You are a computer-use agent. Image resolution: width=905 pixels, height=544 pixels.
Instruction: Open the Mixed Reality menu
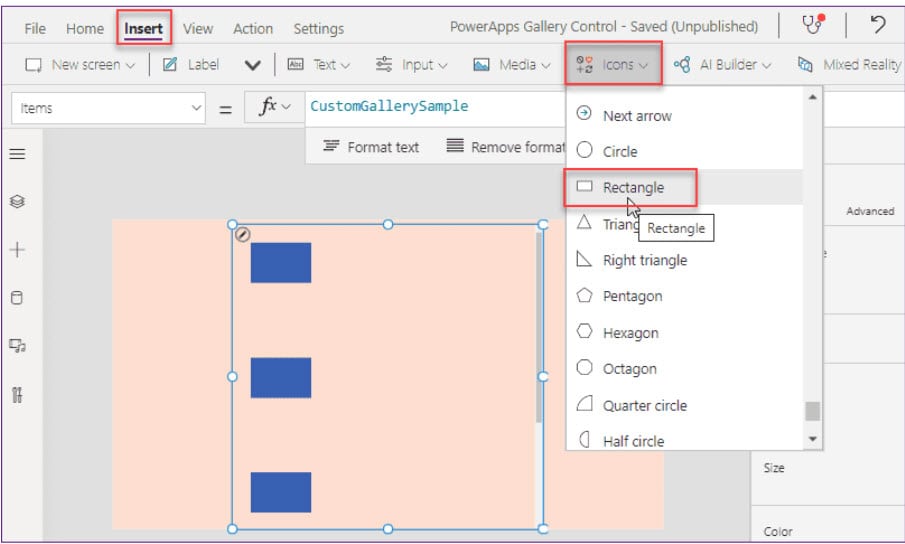click(x=849, y=65)
